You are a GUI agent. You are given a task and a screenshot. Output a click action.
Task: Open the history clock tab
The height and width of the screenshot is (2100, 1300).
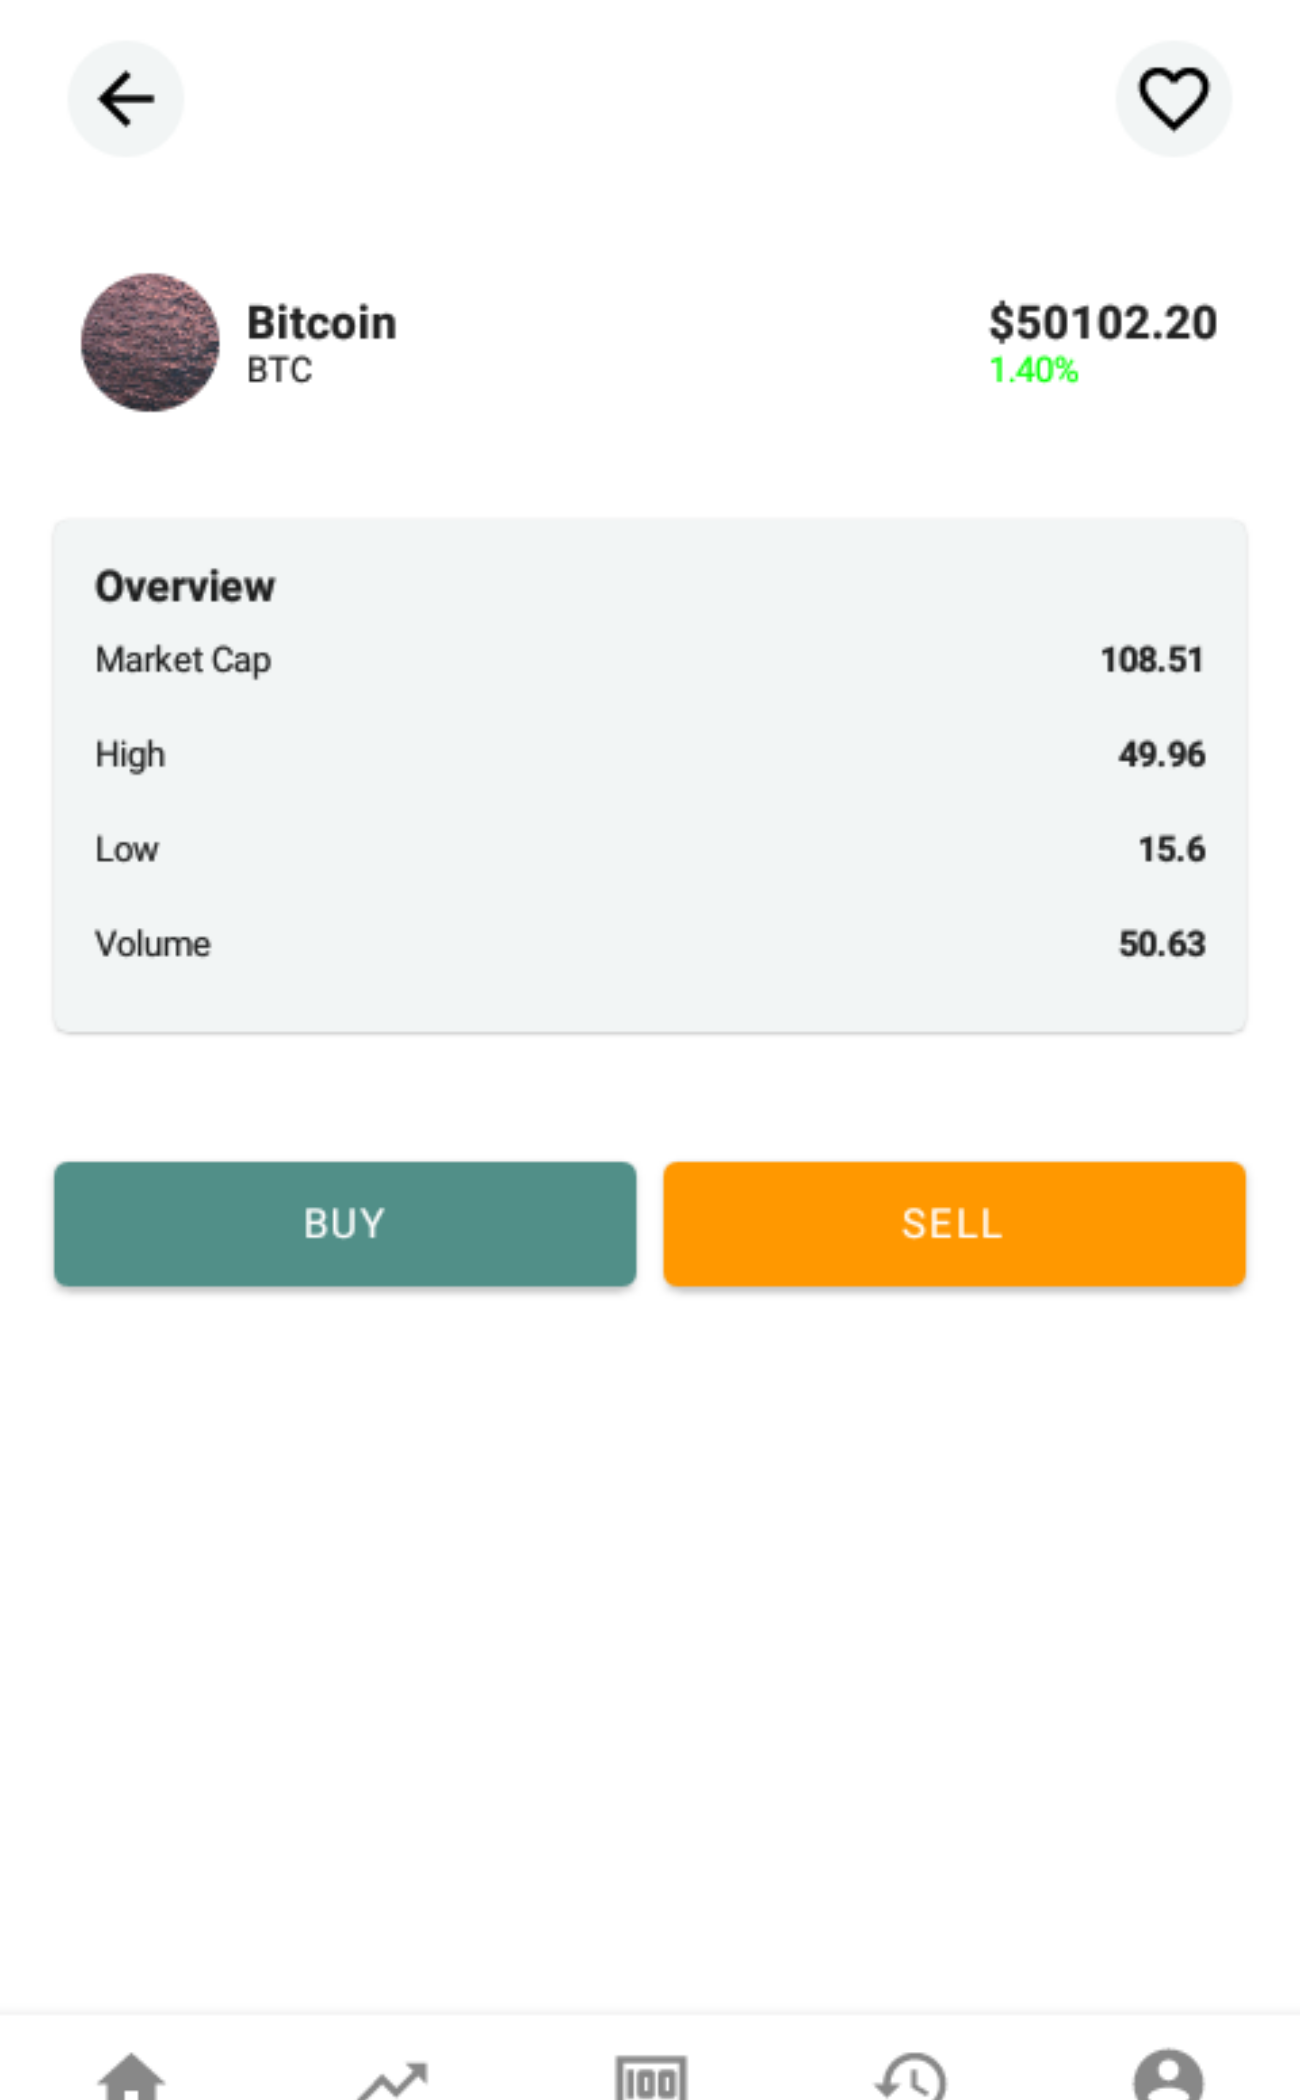(x=910, y=2076)
